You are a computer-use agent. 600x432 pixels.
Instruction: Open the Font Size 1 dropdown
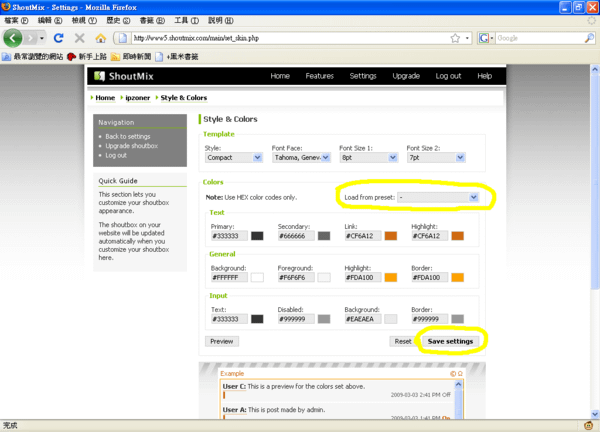[369, 158]
